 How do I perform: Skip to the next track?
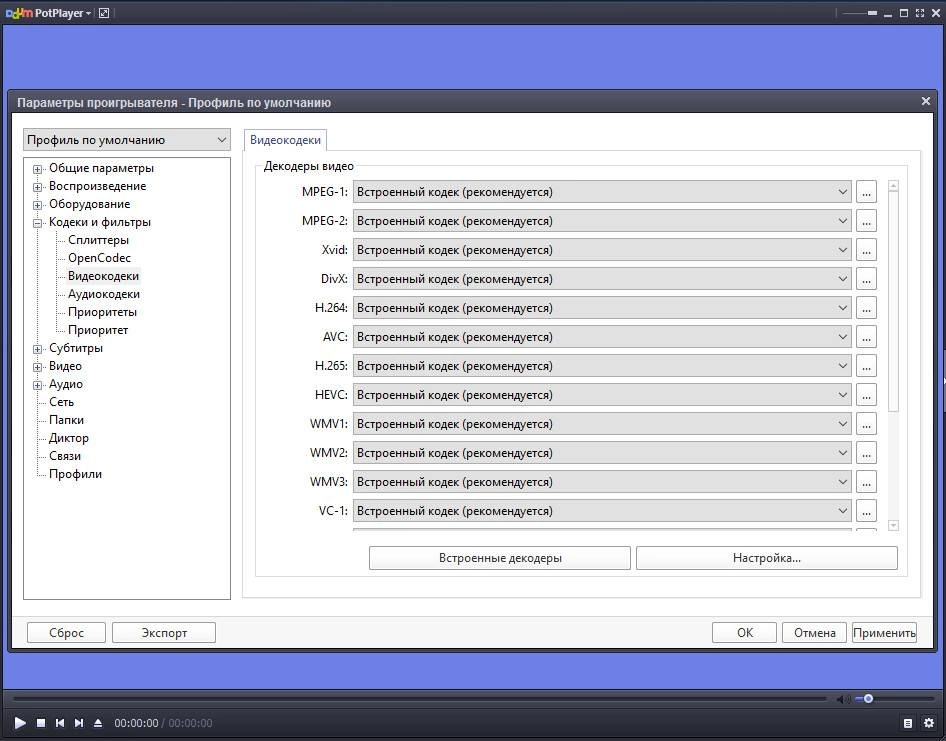[78, 722]
